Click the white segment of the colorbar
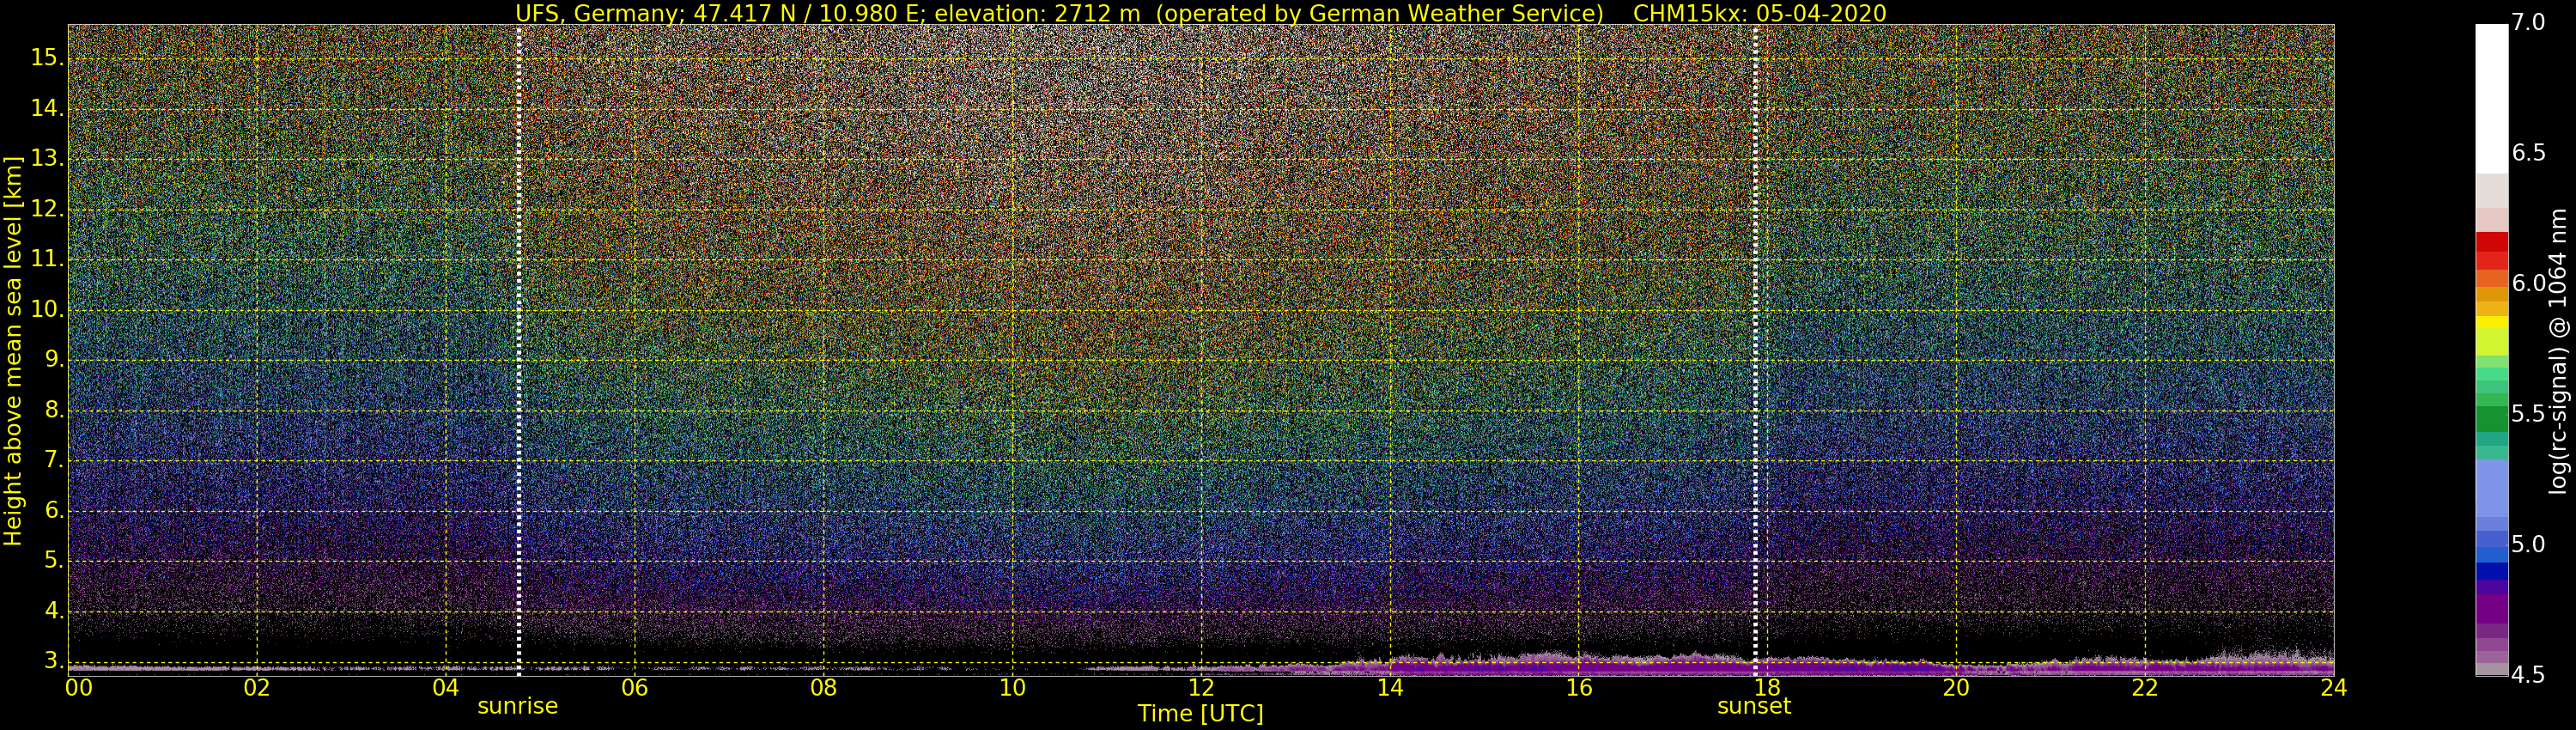2576x730 pixels. pos(2491,99)
